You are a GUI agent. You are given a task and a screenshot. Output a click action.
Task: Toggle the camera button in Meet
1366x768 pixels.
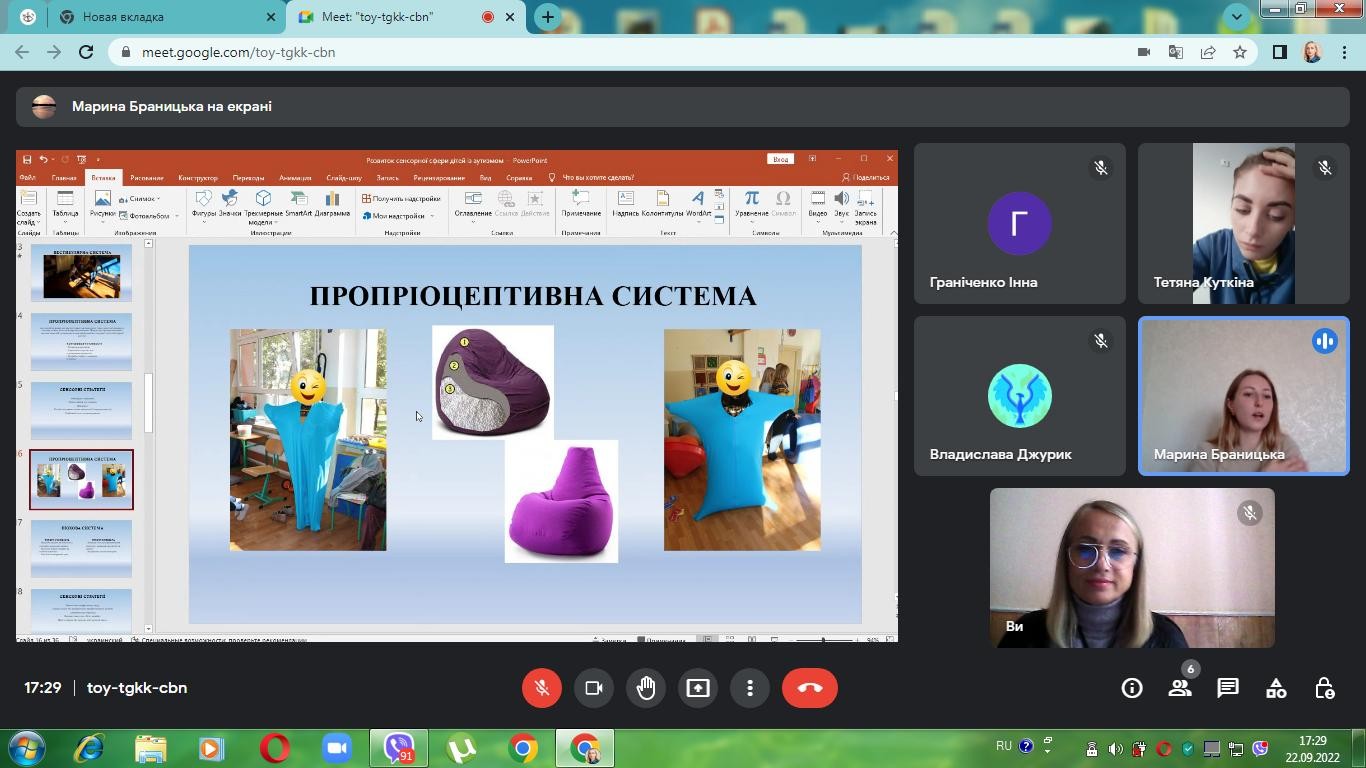coord(594,688)
